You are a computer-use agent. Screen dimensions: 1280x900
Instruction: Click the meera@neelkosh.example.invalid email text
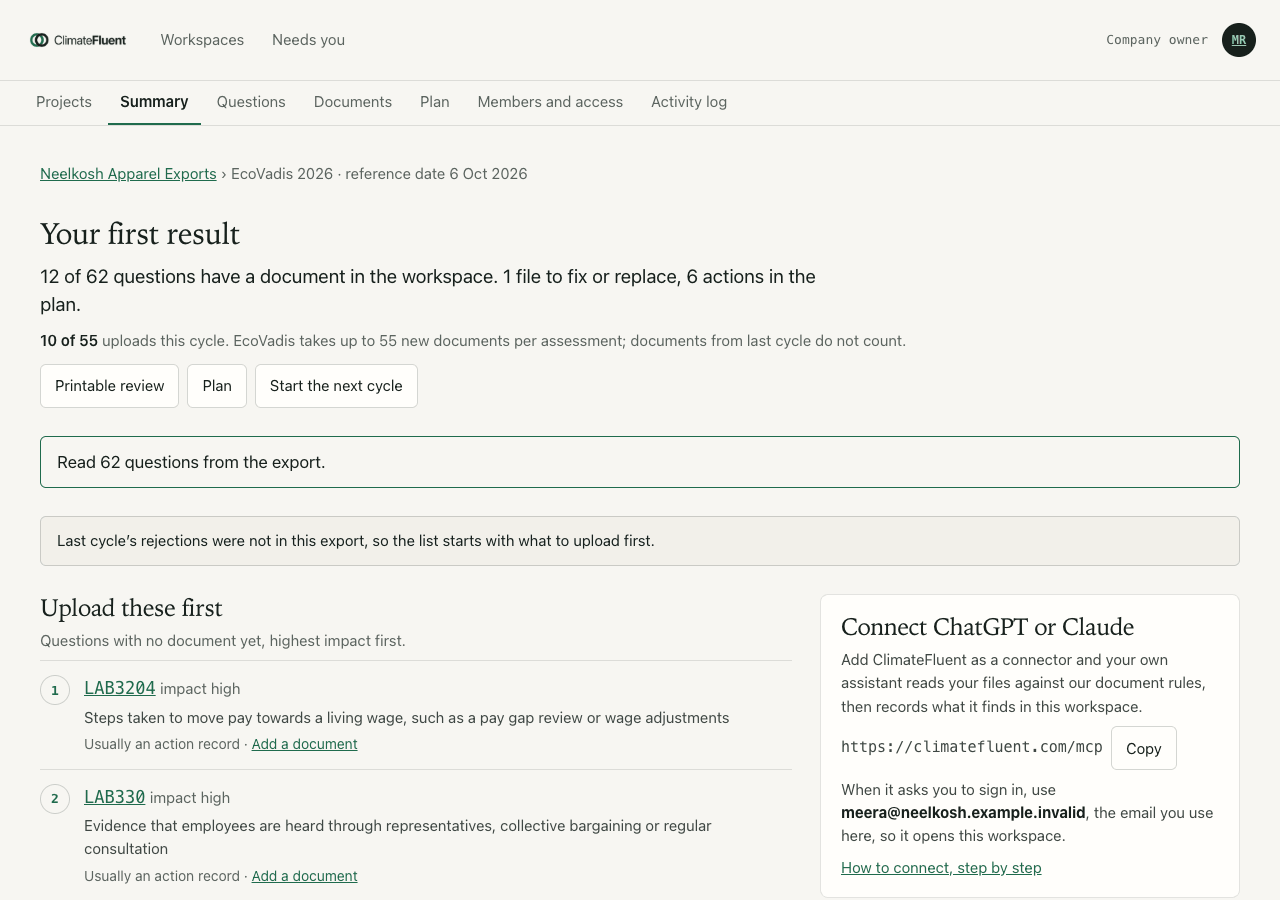pos(963,813)
